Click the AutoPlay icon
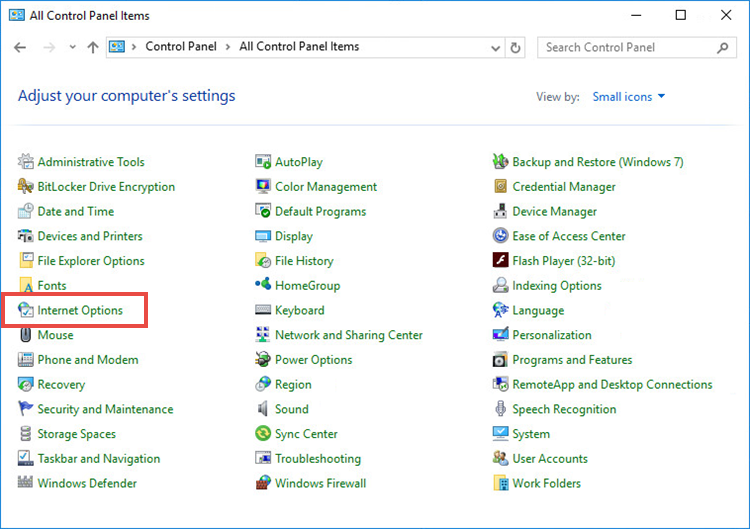Viewport: 750px width, 529px height. point(263,162)
